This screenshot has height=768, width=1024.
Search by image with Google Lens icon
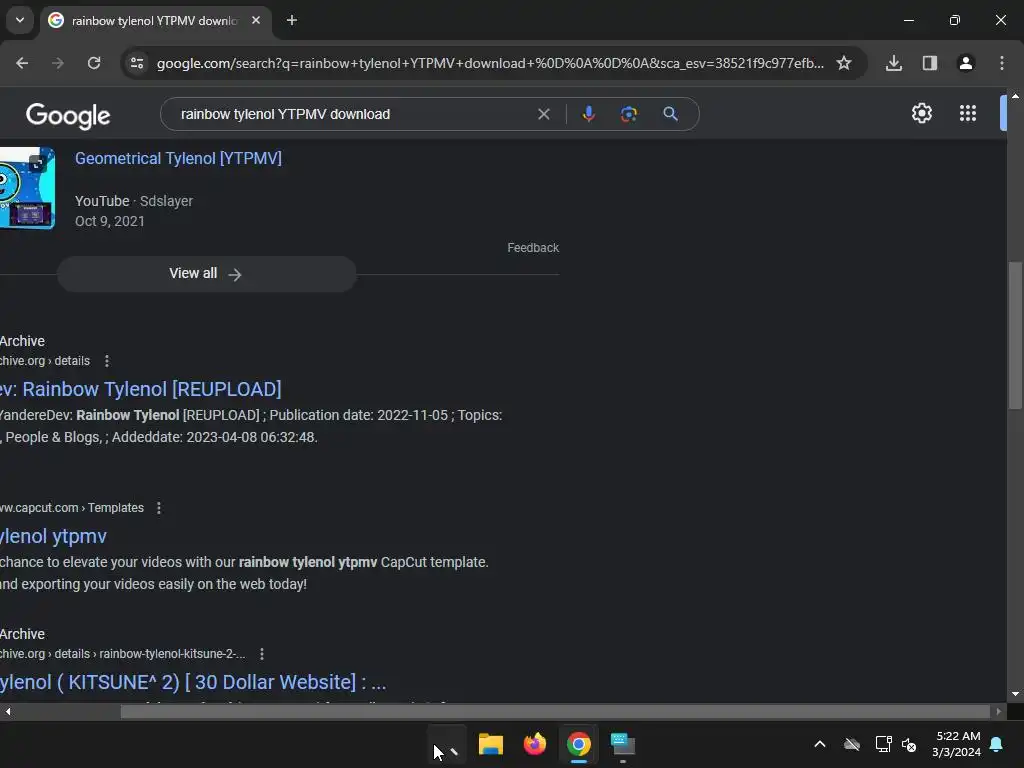tap(629, 114)
